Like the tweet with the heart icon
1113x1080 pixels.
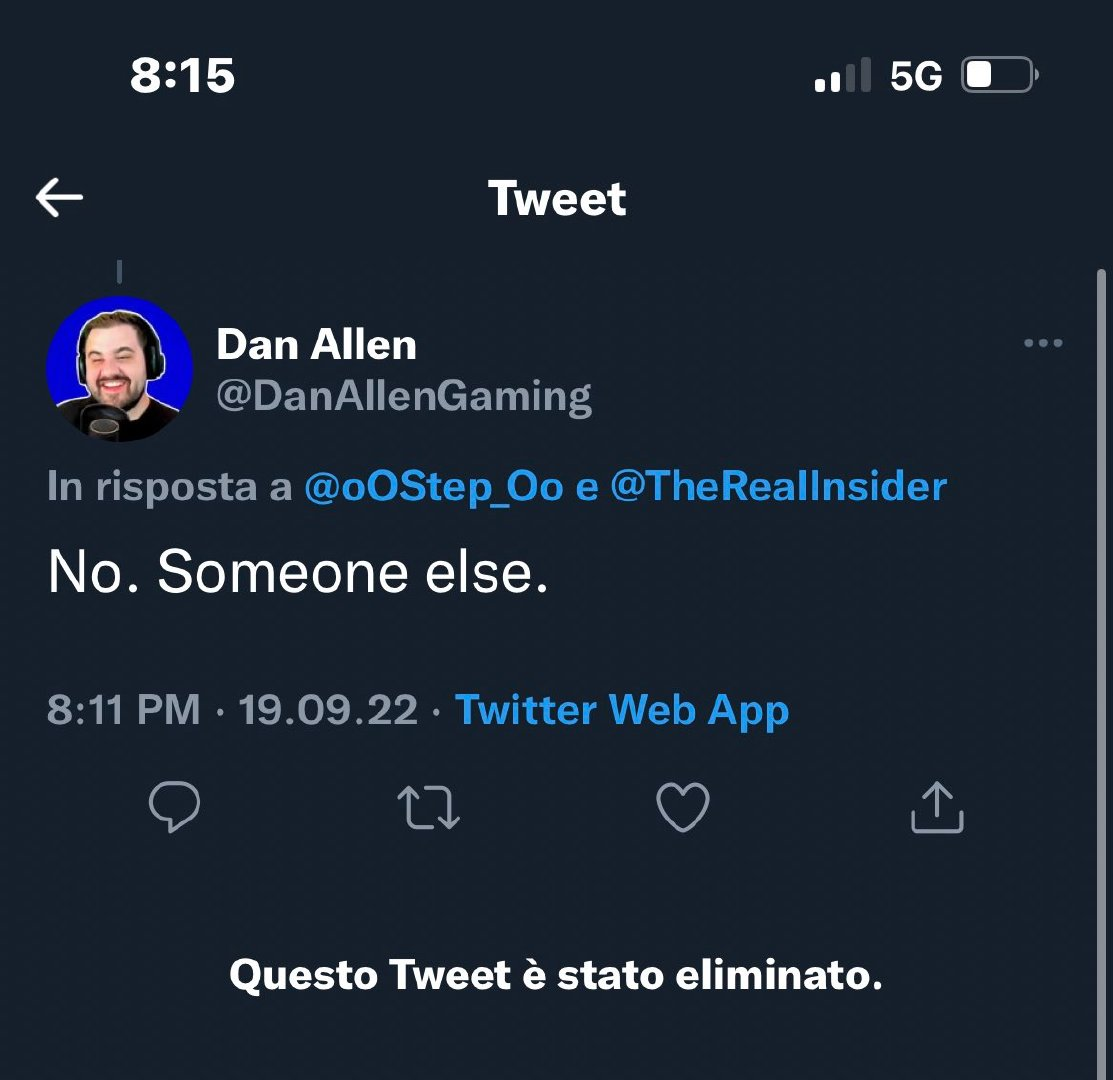[x=683, y=807]
